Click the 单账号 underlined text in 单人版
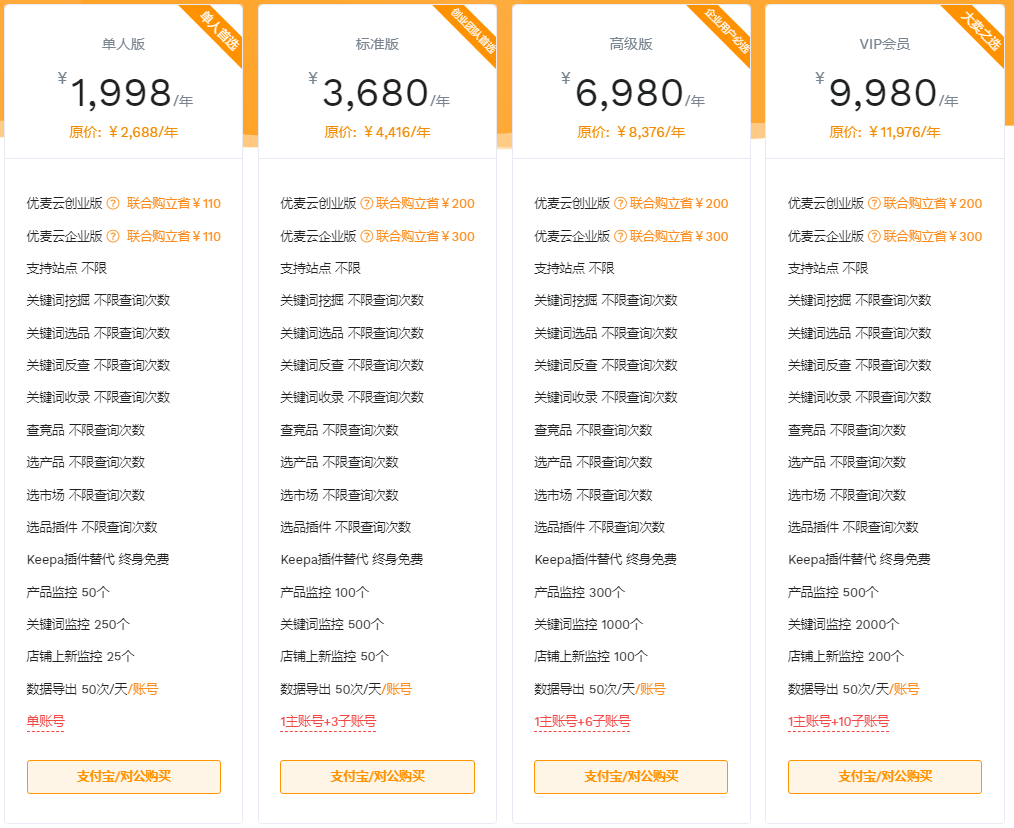The width and height of the screenshot is (1014, 828). pos(45,721)
